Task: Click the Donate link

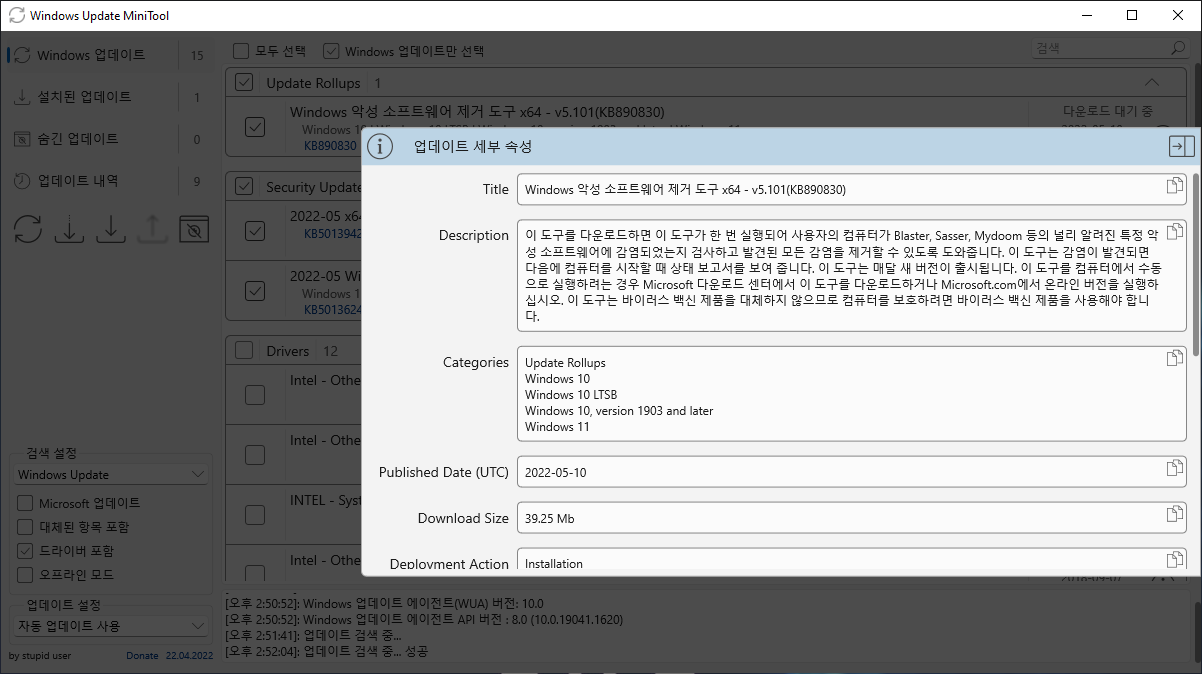Action: (x=142, y=656)
